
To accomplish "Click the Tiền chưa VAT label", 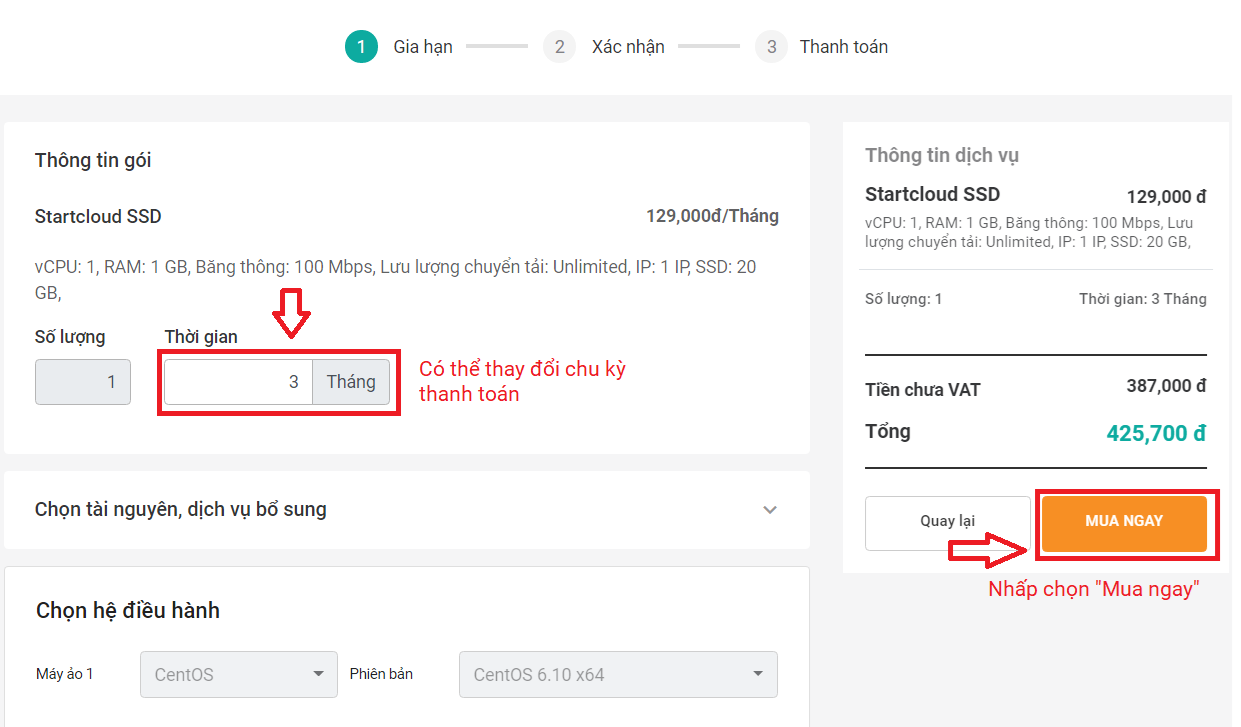I will [923, 390].
